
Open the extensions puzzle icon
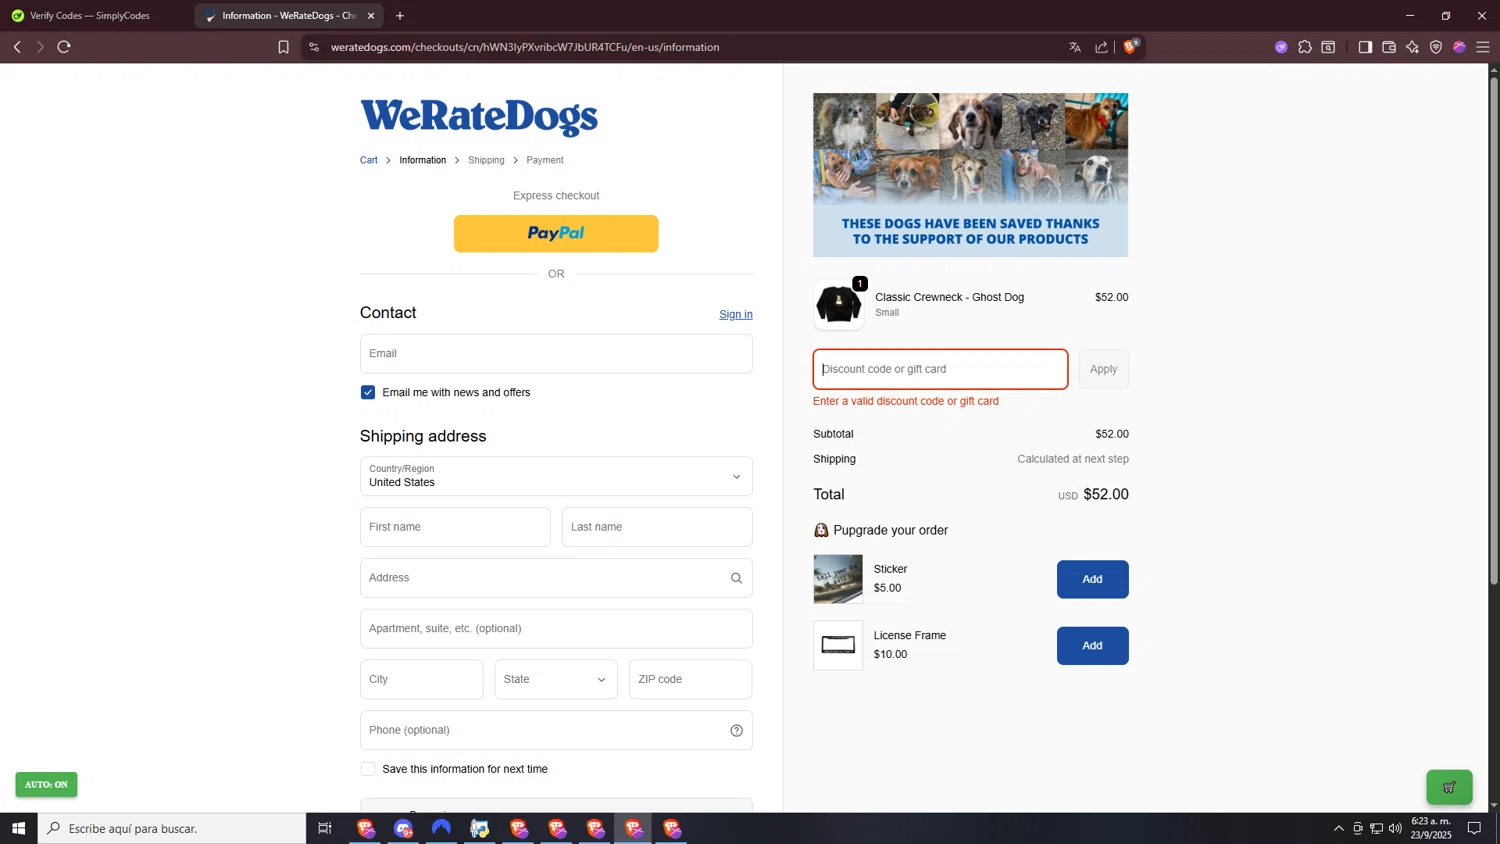point(1305,47)
